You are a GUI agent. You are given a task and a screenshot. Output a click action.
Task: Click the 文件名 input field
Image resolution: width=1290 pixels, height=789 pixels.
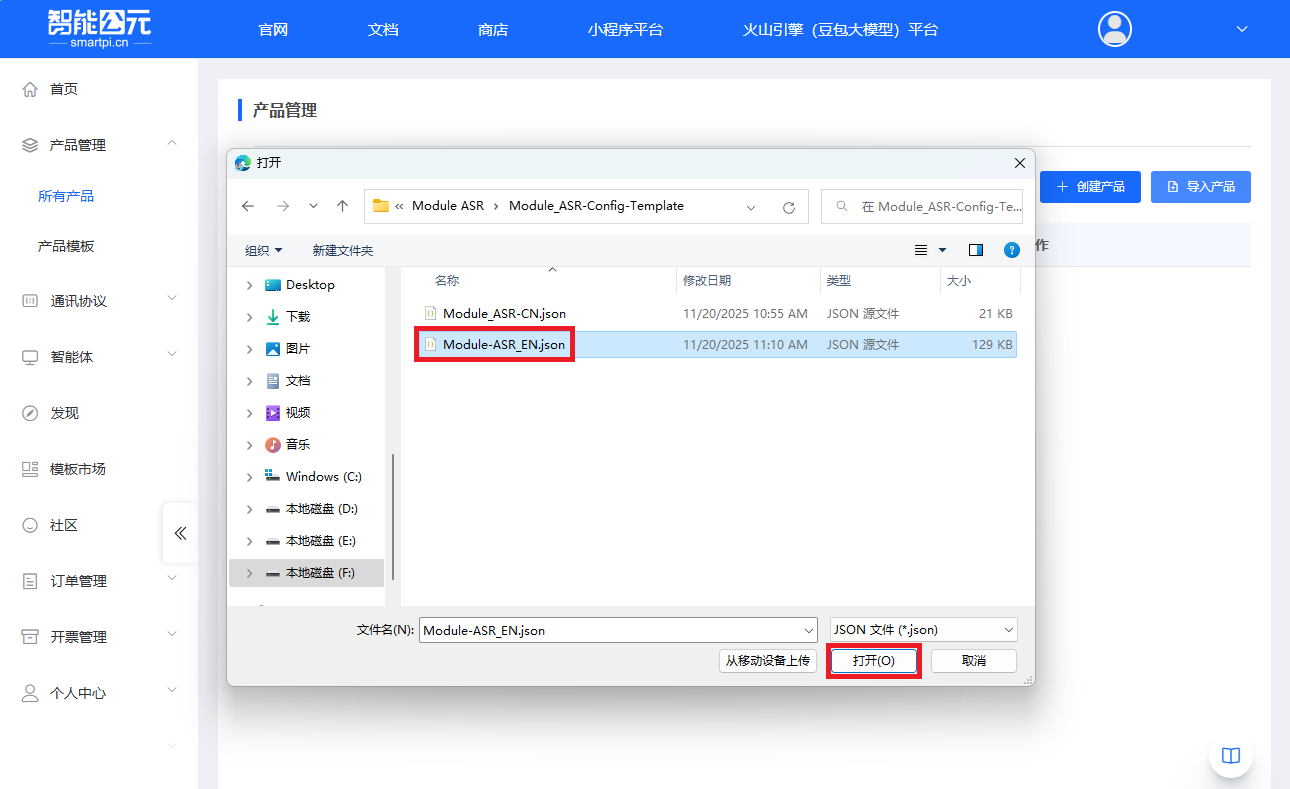pyautogui.click(x=610, y=630)
